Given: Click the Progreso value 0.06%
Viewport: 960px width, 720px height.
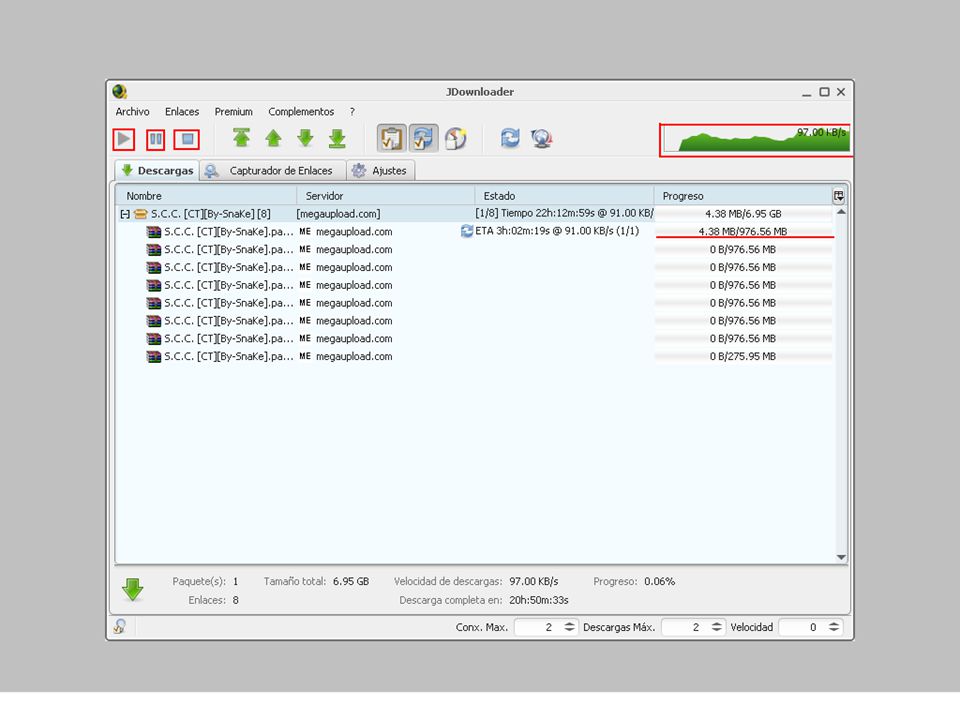Looking at the screenshot, I should [x=659, y=582].
